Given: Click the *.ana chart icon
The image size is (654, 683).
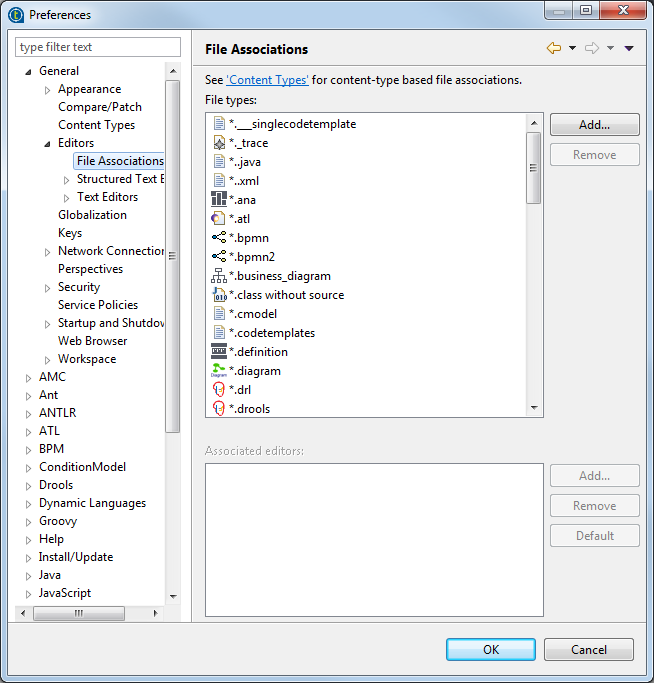Looking at the screenshot, I should (x=219, y=199).
